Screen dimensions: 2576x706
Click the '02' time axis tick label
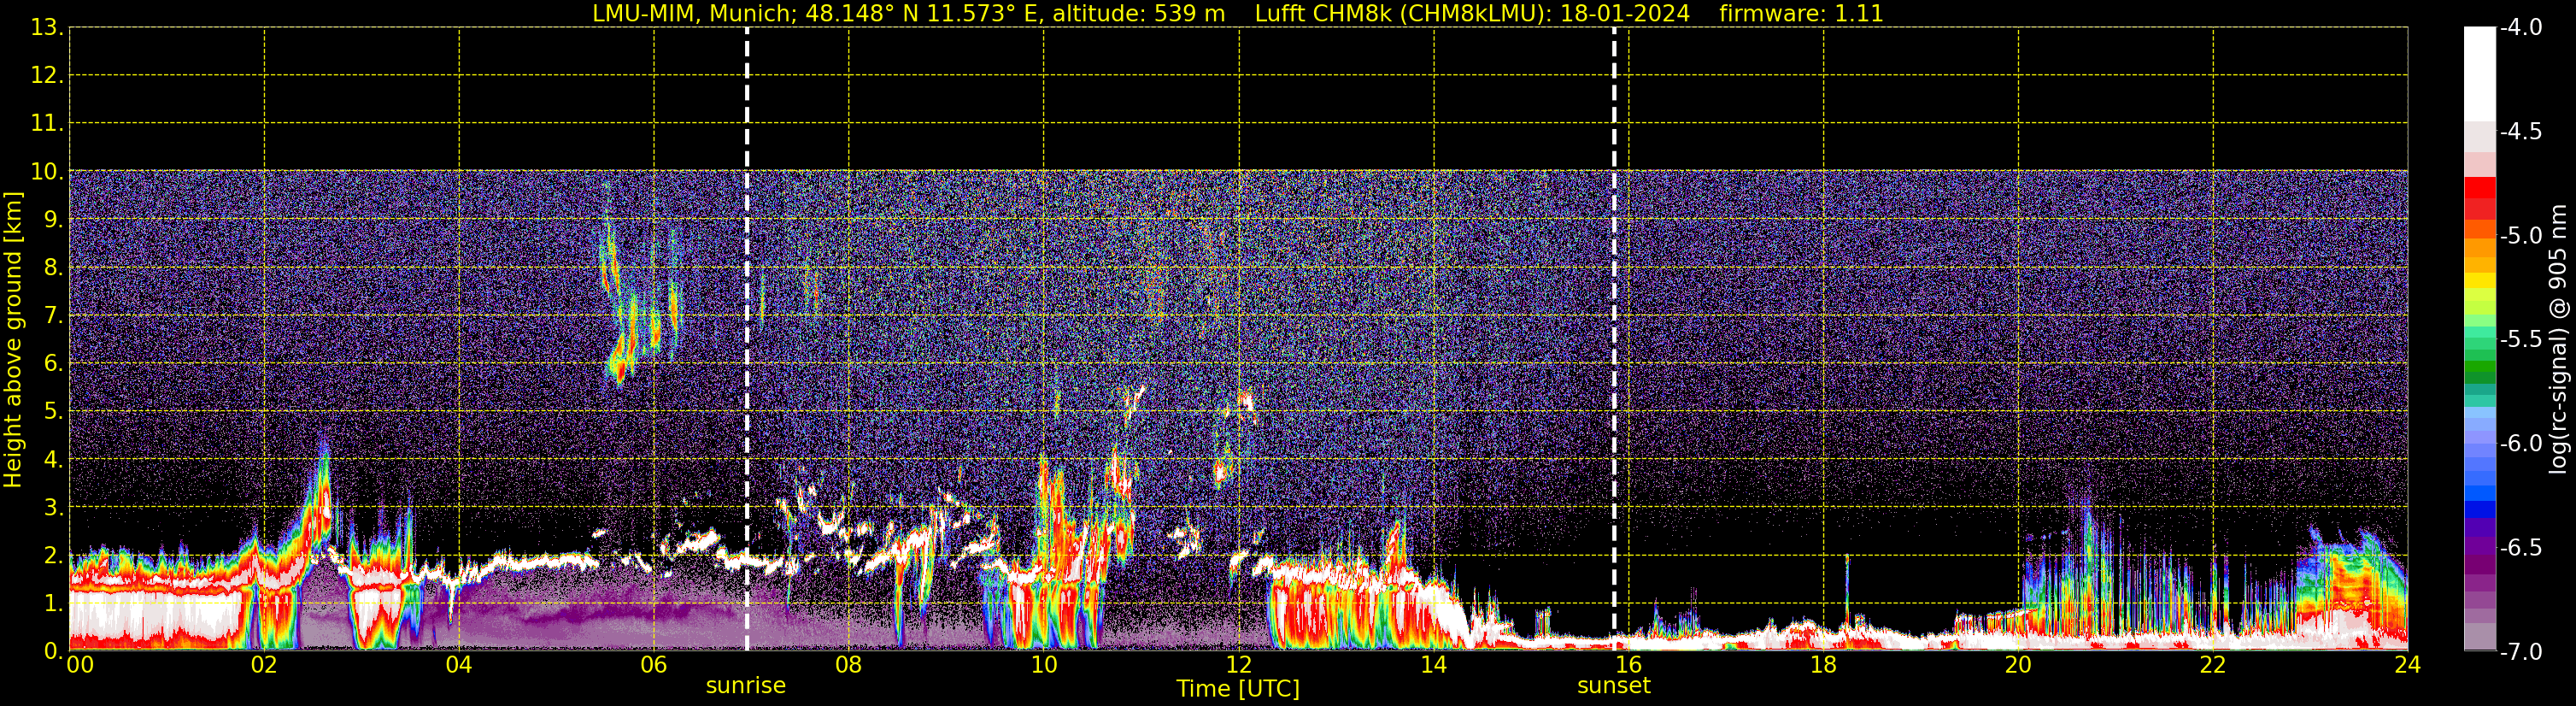(x=264, y=665)
